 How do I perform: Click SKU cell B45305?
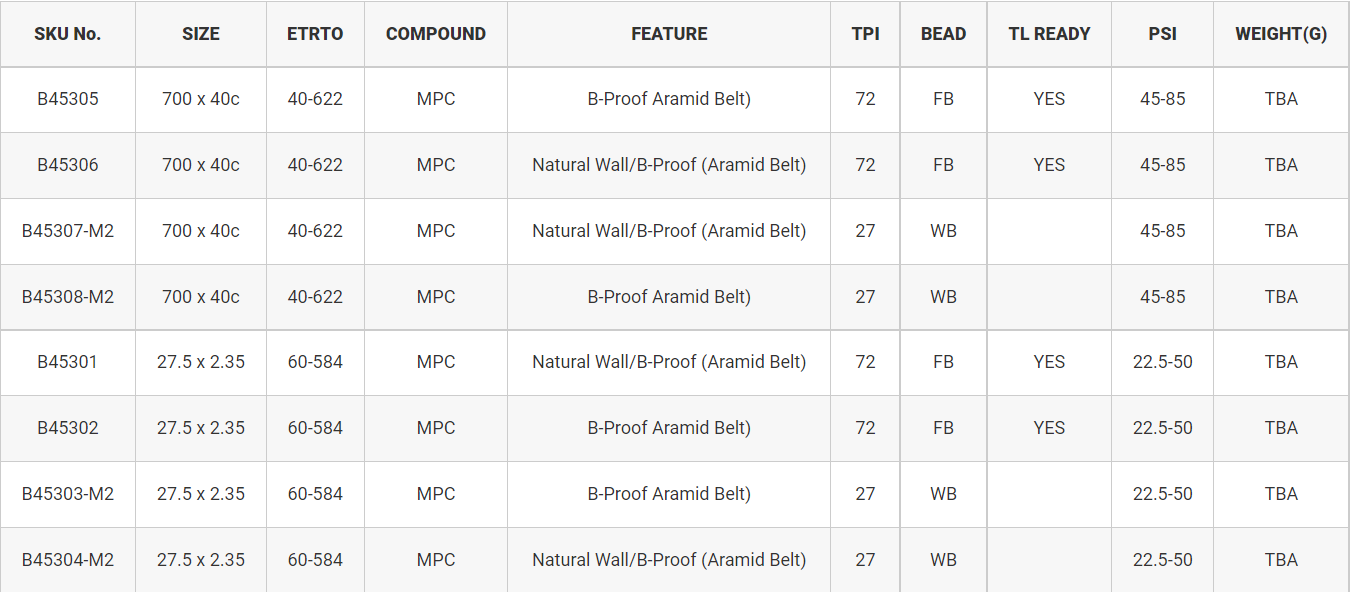(68, 99)
